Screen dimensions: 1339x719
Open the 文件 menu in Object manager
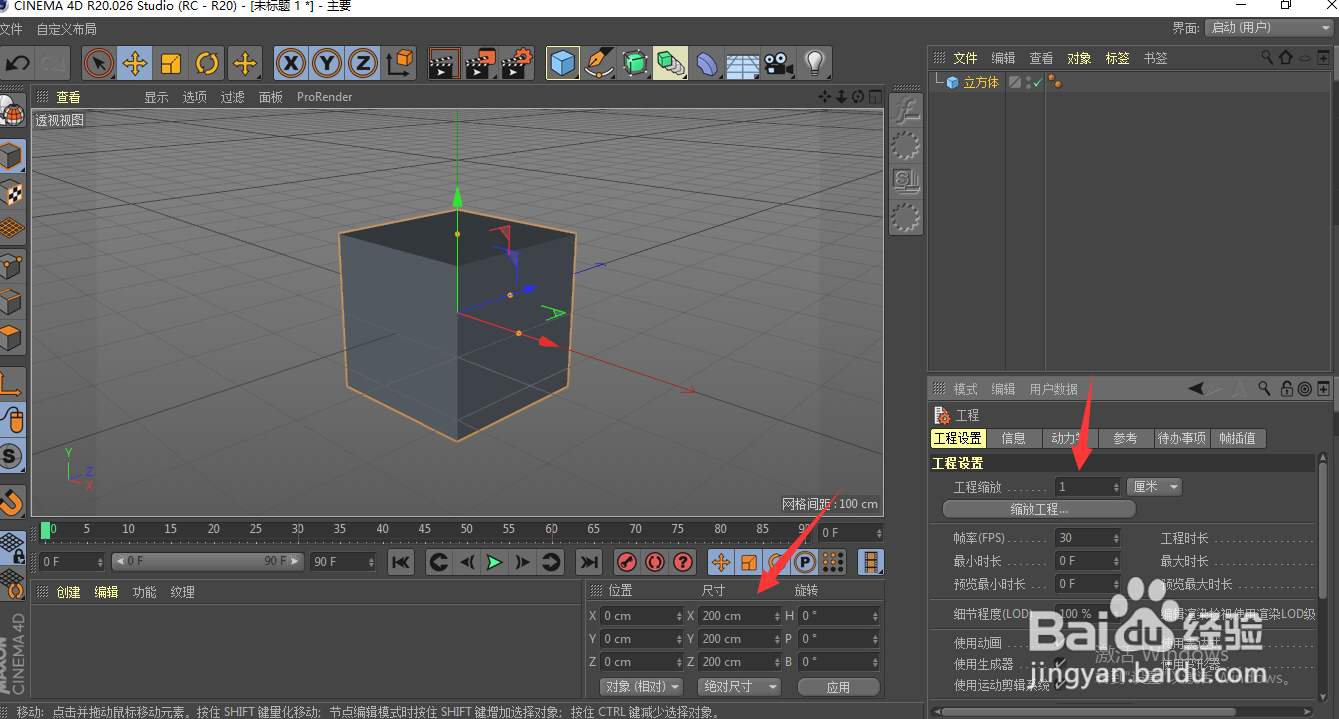point(965,58)
